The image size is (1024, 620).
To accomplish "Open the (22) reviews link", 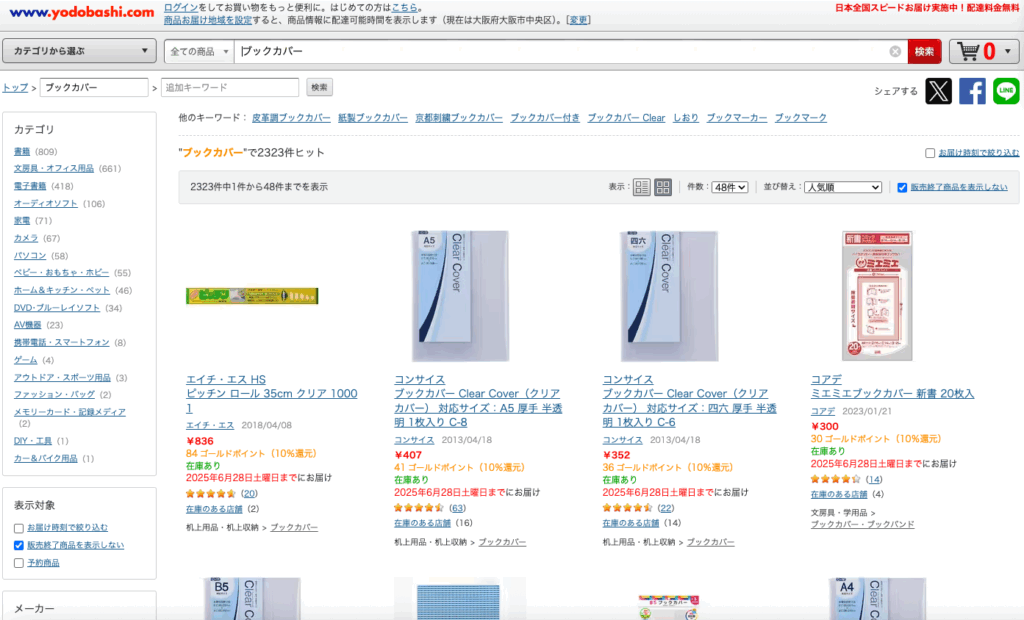I will 665,508.
